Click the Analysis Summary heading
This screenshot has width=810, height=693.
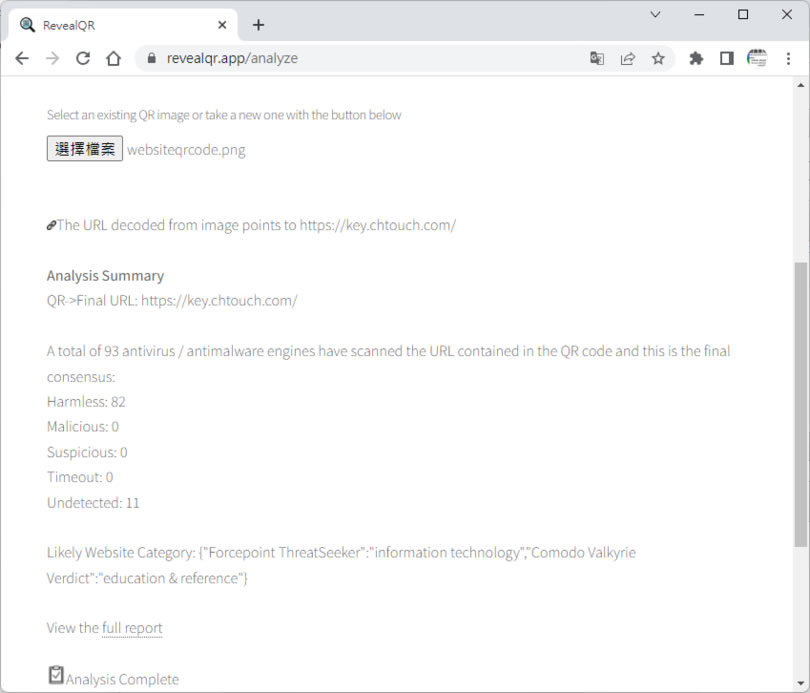point(105,276)
